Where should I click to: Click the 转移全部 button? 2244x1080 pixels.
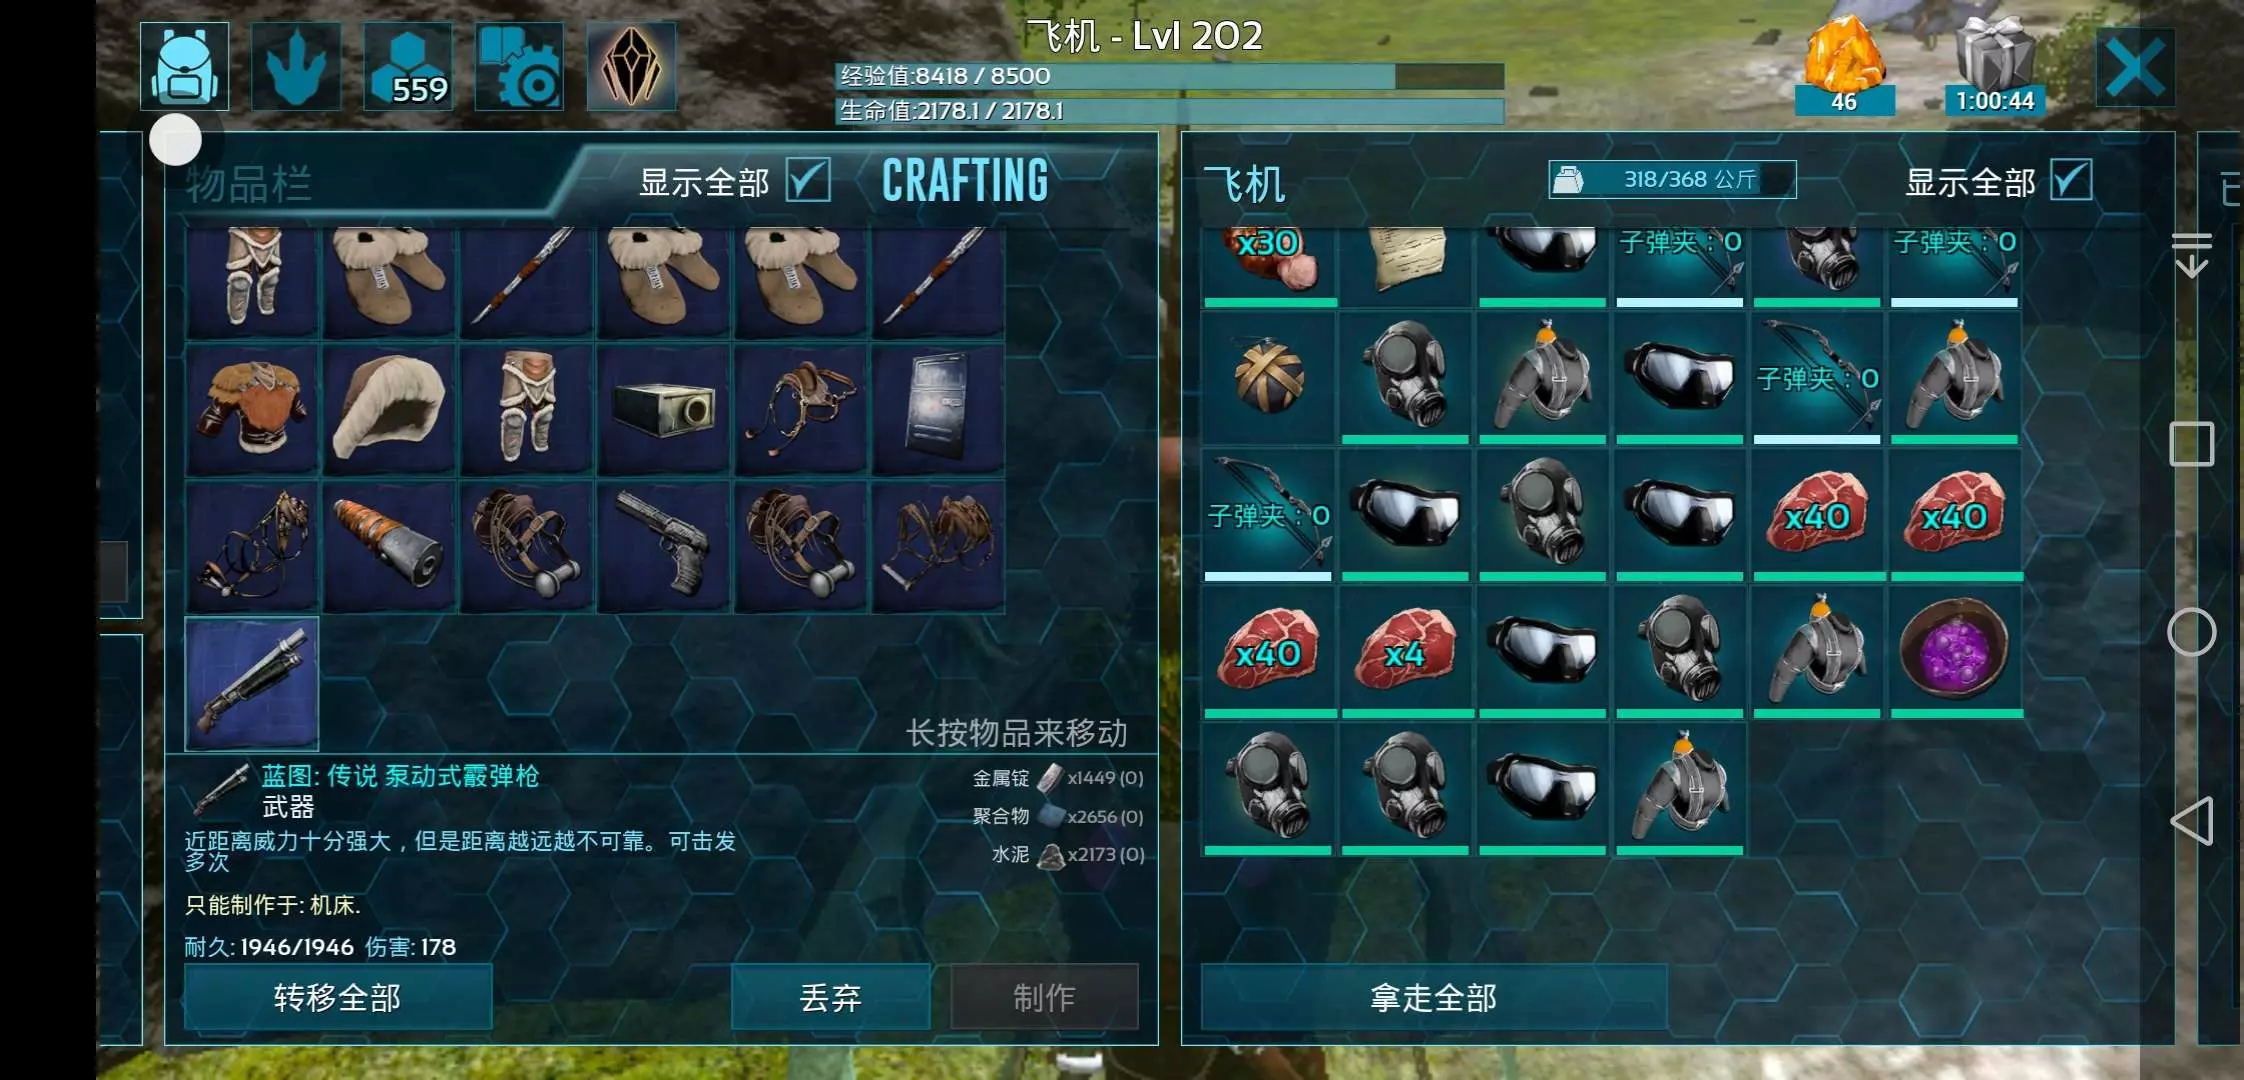(338, 997)
